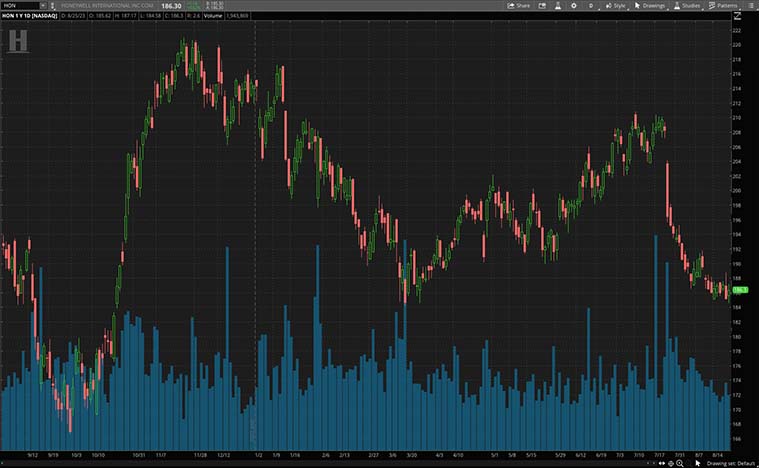This screenshot has width=759, height=468.
Task: Open the quick chart window icon
Action: pos(542,6)
